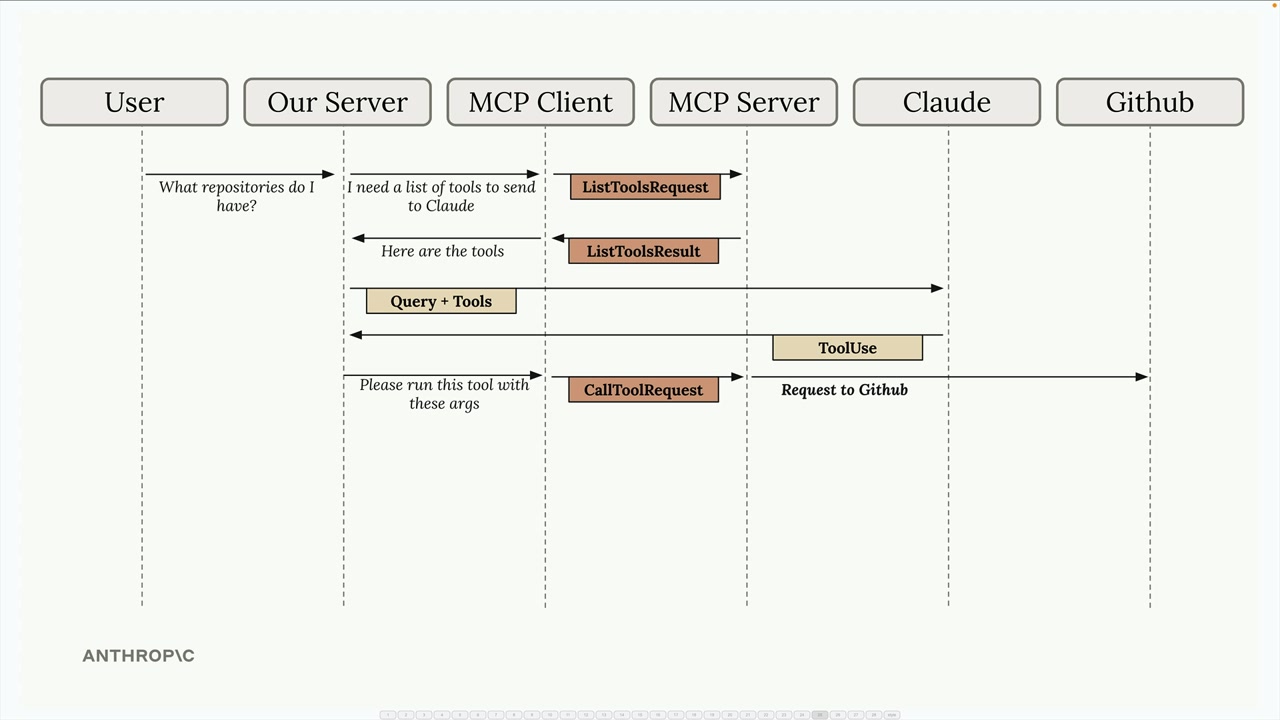Click the ListToolsResult message label
1280x720 pixels.
[x=643, y=251]
